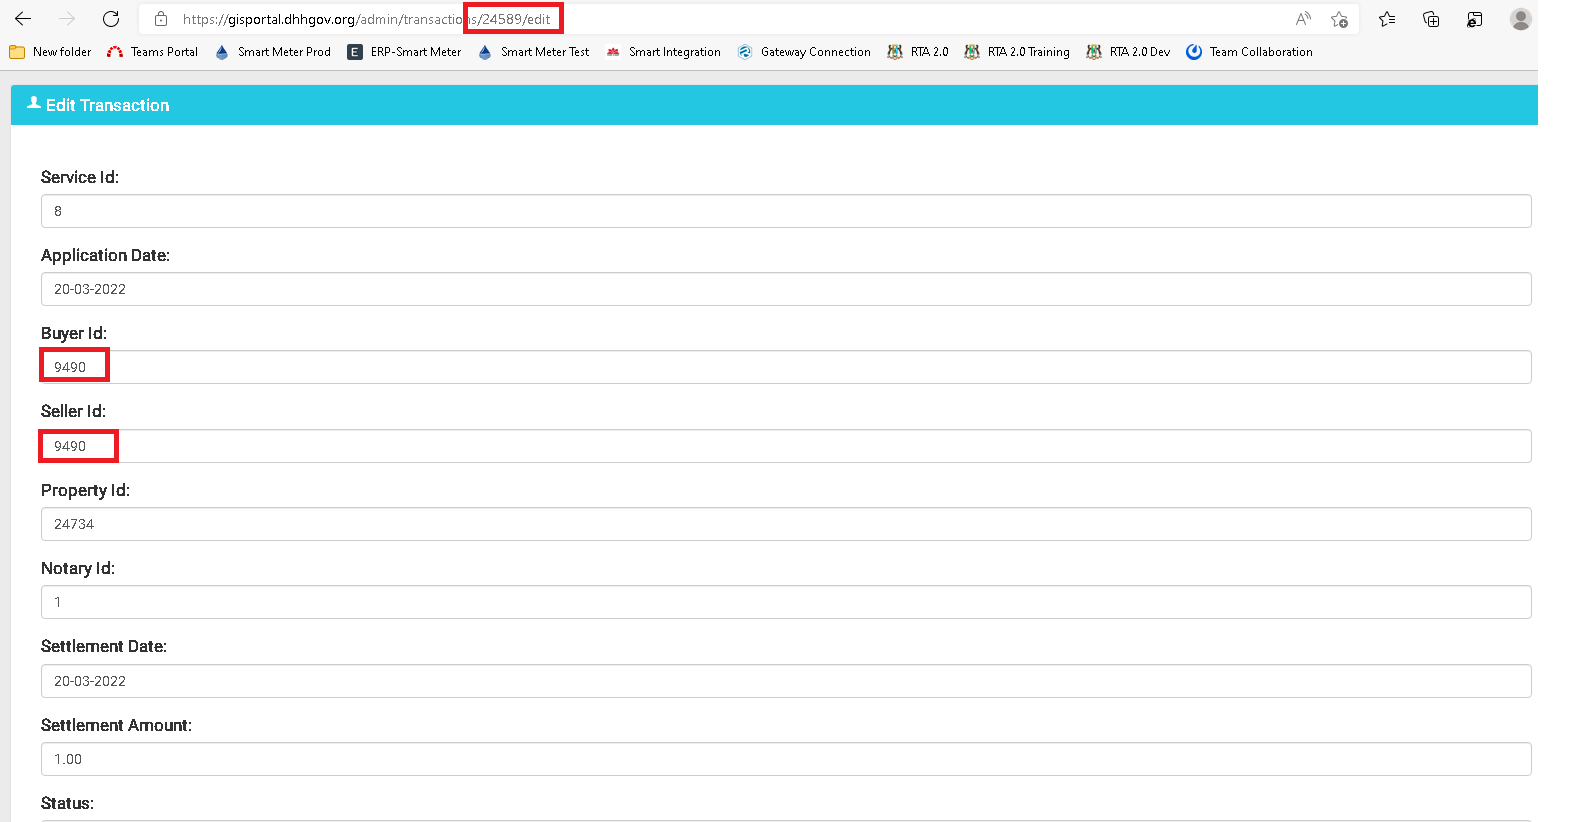Open the RTA 2.0 Dev bookmark

(1128, 52)
